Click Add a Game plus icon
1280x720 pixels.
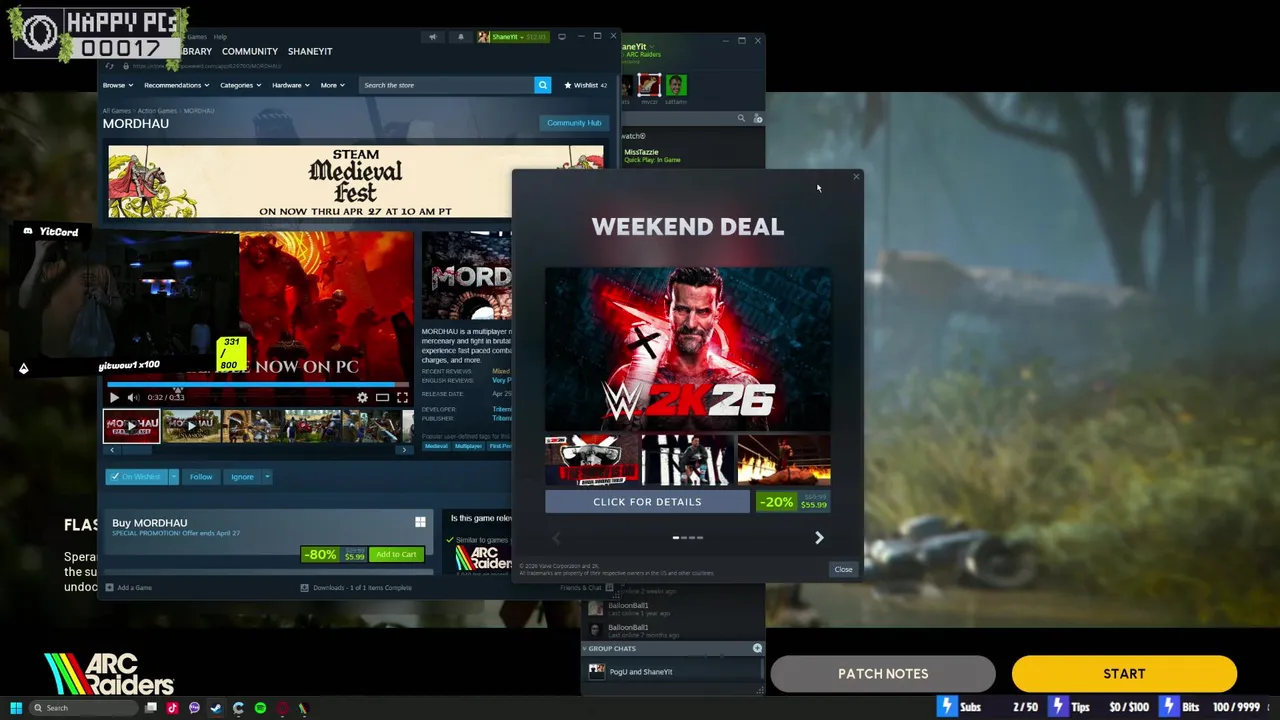tap(110, 588)
